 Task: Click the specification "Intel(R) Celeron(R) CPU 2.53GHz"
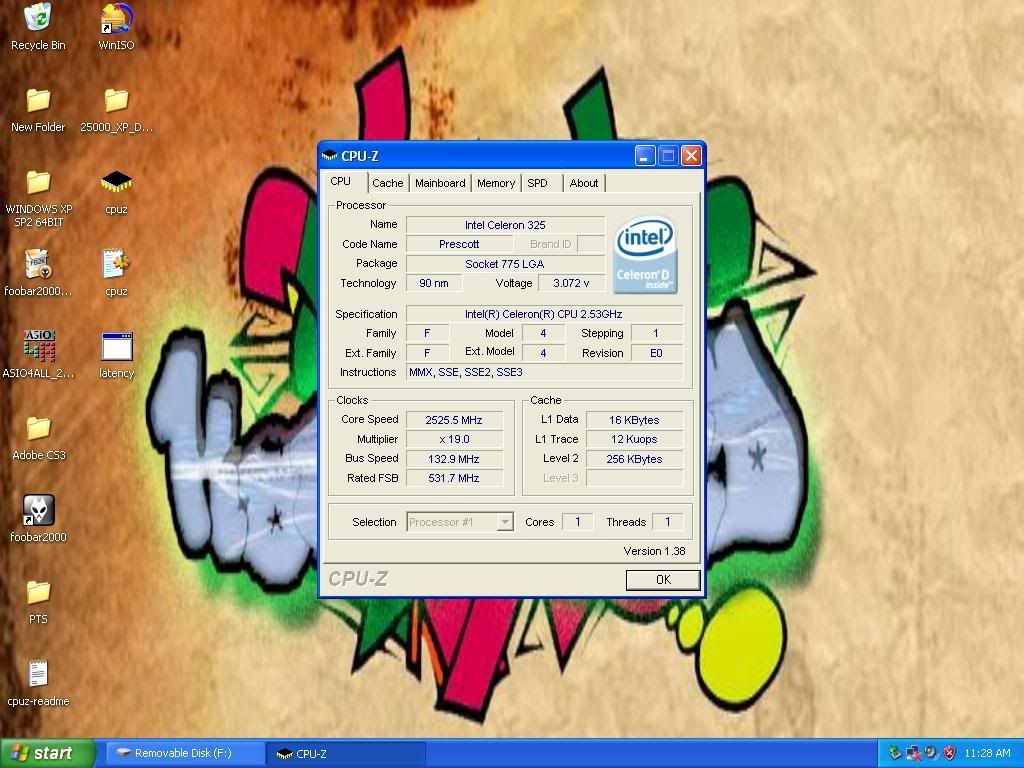click(544, 314)
